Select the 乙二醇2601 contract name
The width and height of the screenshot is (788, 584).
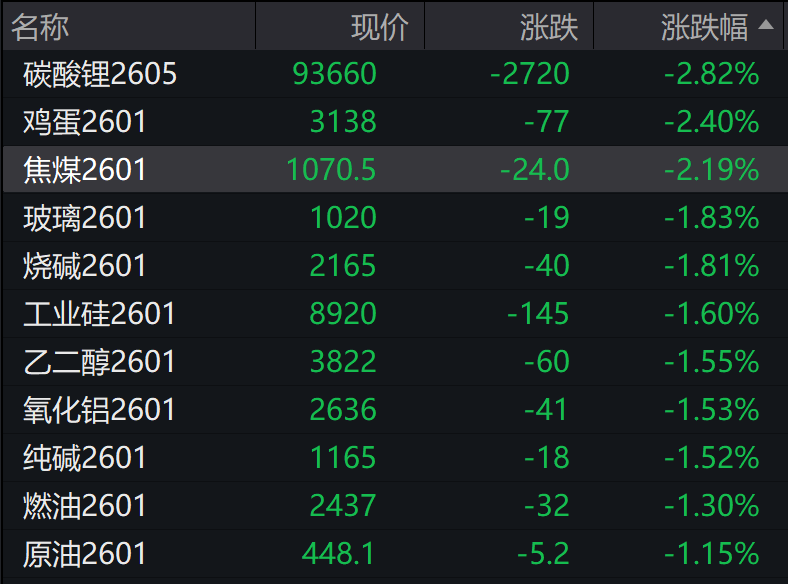tap(100, 362)
